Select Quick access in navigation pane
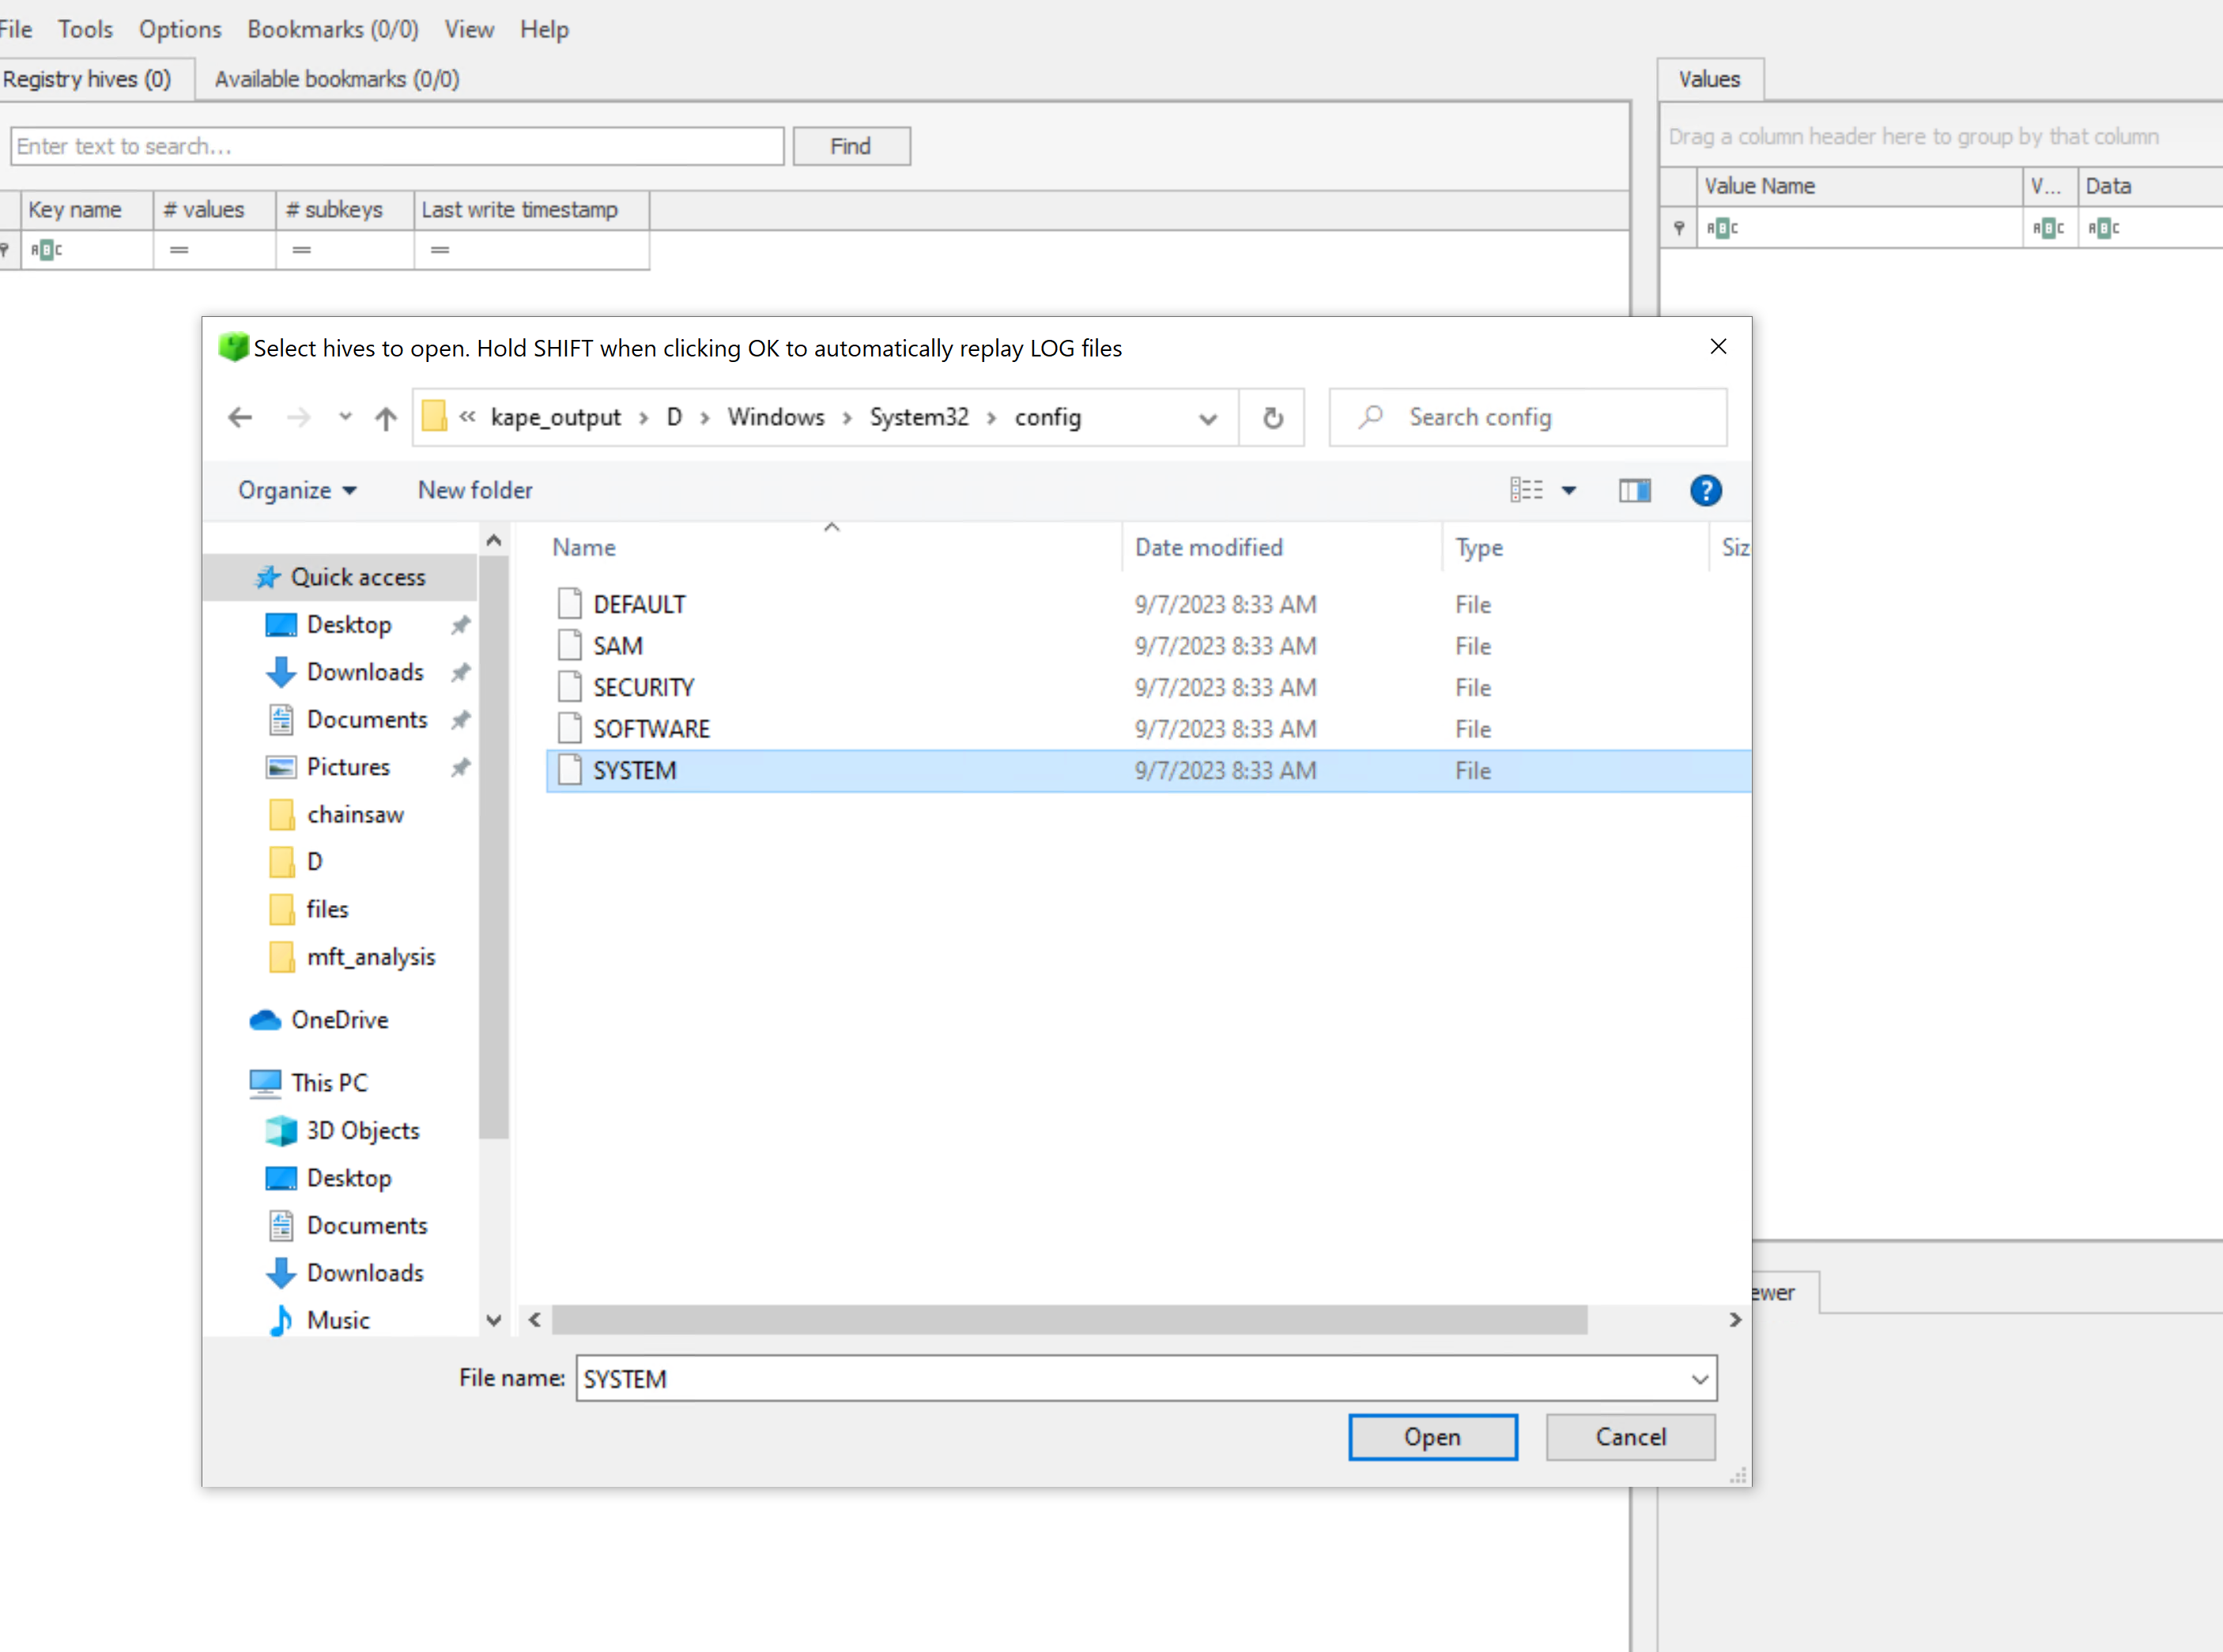Screen dimensions: 2223x1652 tap(340, 577)
